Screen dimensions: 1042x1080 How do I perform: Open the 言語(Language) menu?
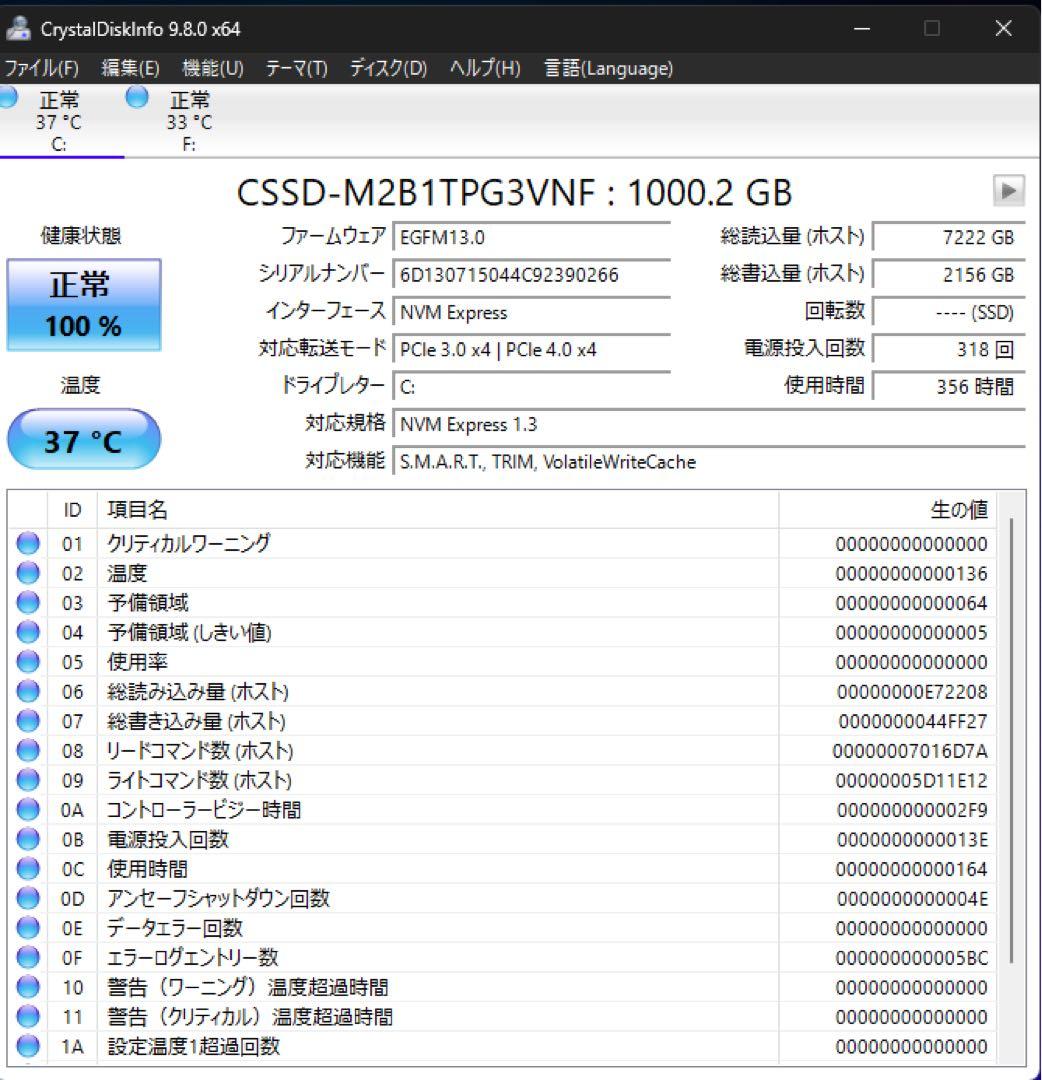pos(608,68)
